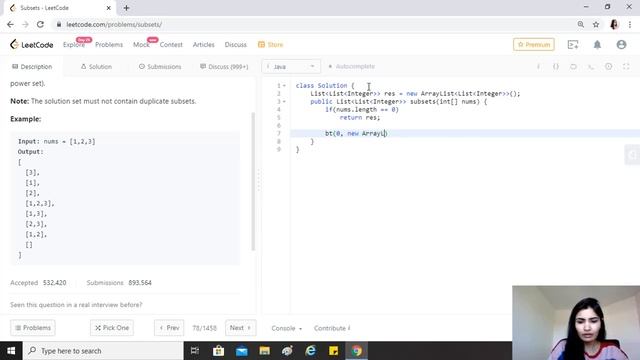Open the Store nav link
Screen dimensions: 640x360
point(271,44)
